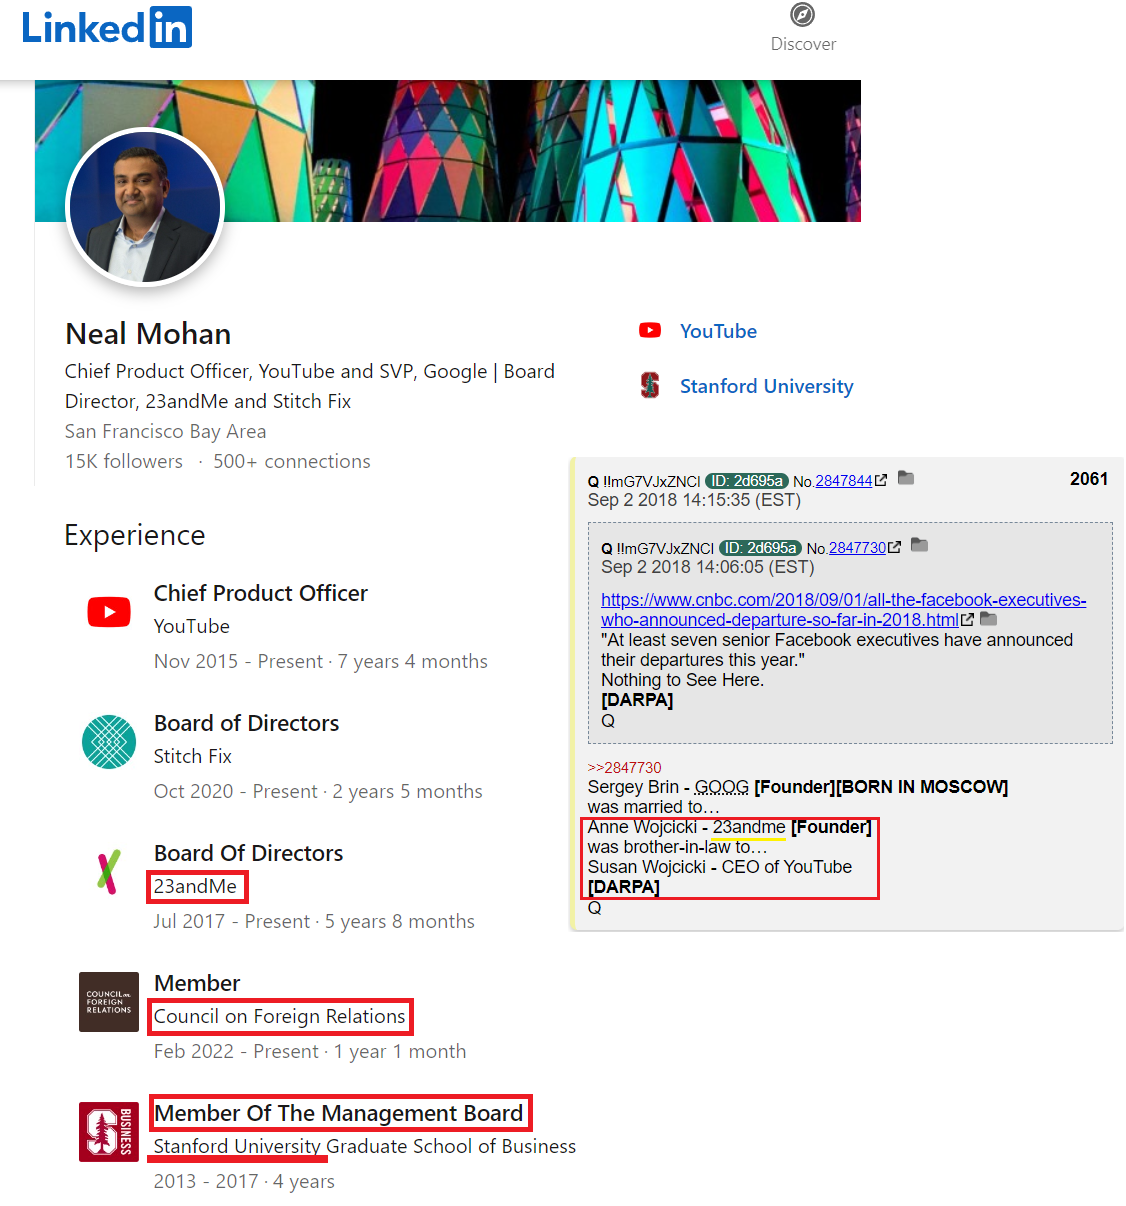Viewport: 1126px width, 1206px height.
Task: Click external link icon beside 2847730
Action: click(x=895, y=547)
